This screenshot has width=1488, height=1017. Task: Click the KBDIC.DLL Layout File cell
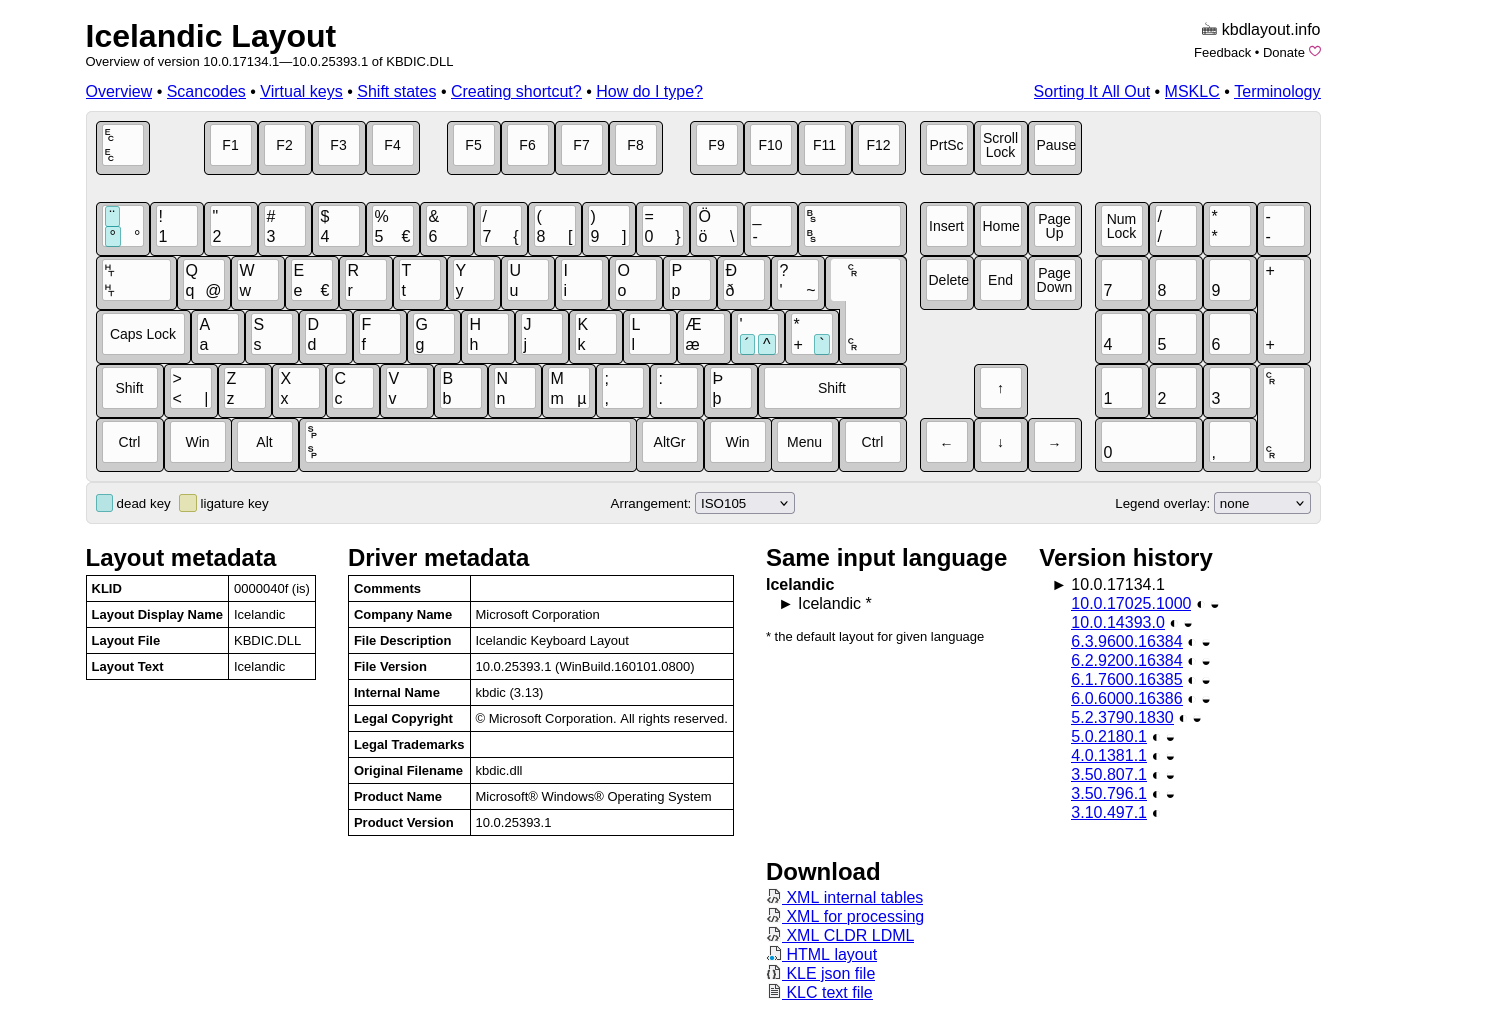click(x=272, y=641)
